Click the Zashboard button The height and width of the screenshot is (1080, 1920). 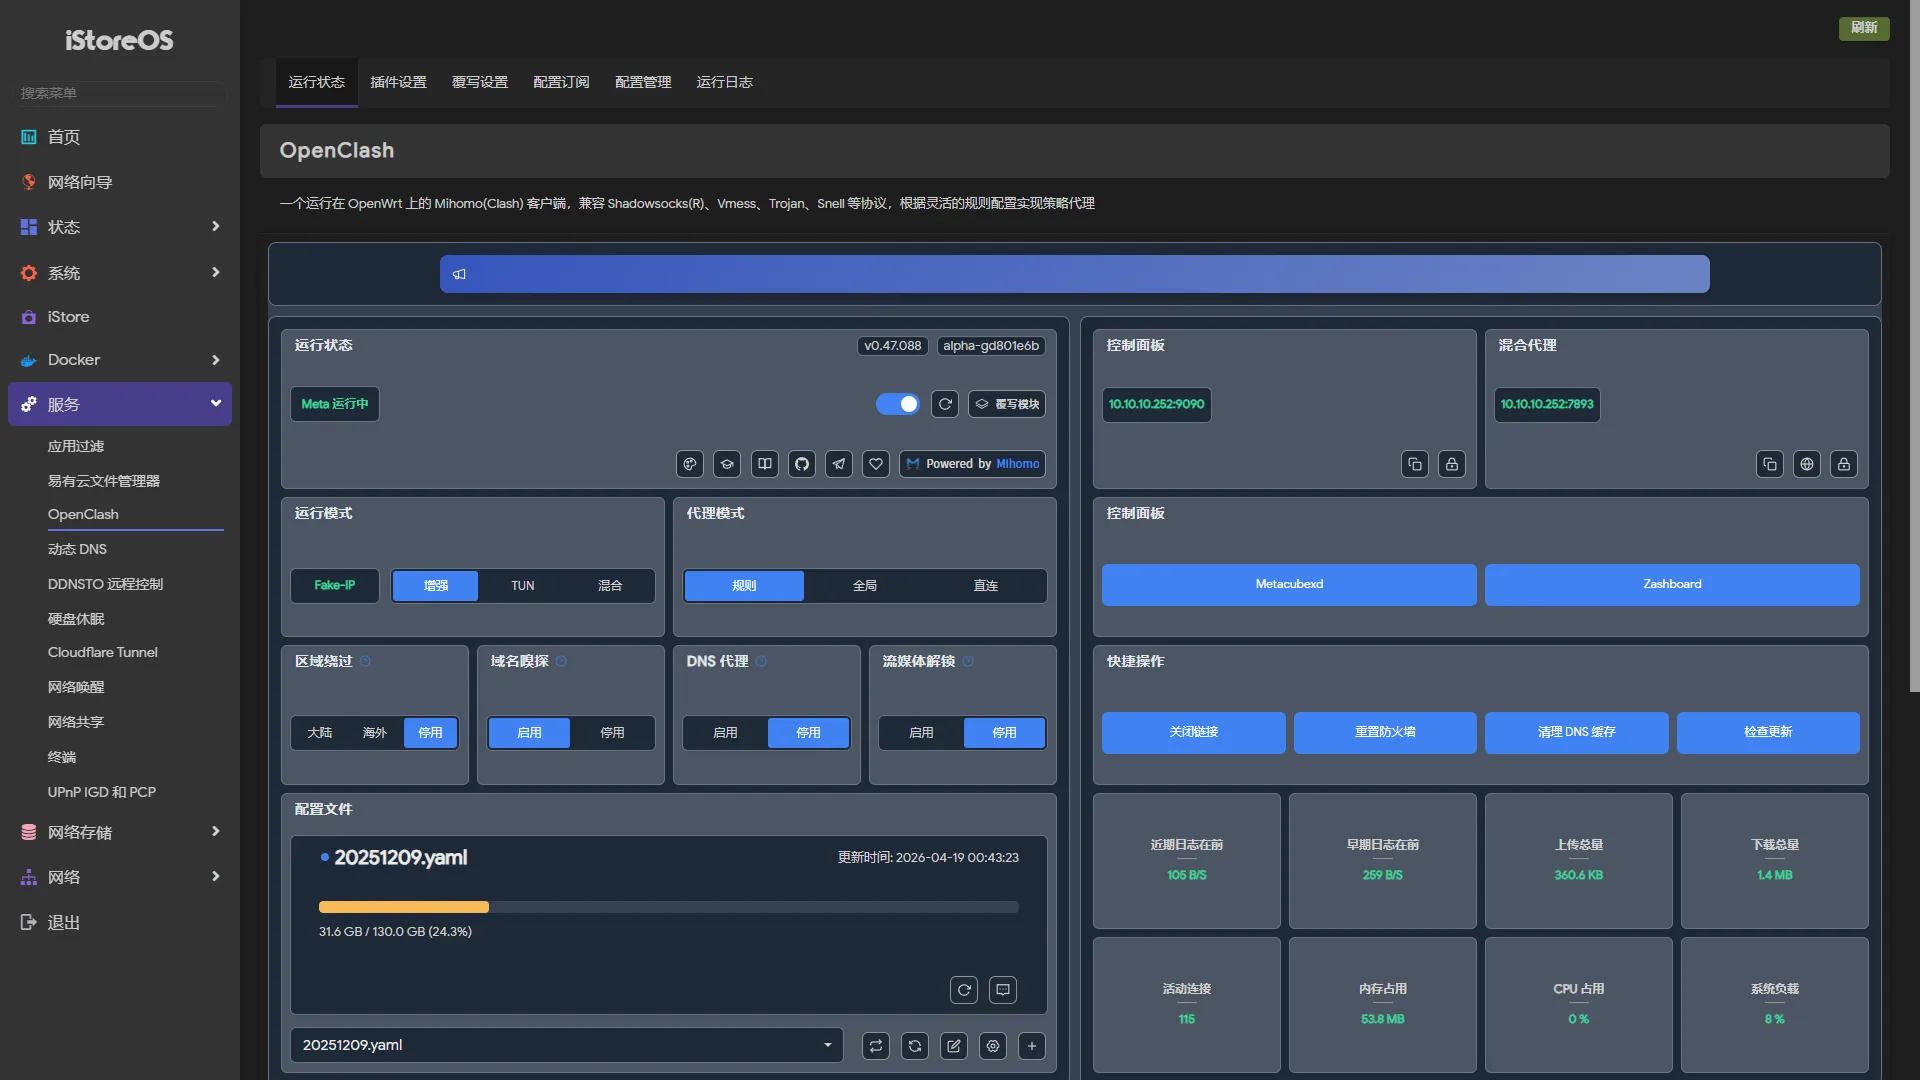(1672, 585)
